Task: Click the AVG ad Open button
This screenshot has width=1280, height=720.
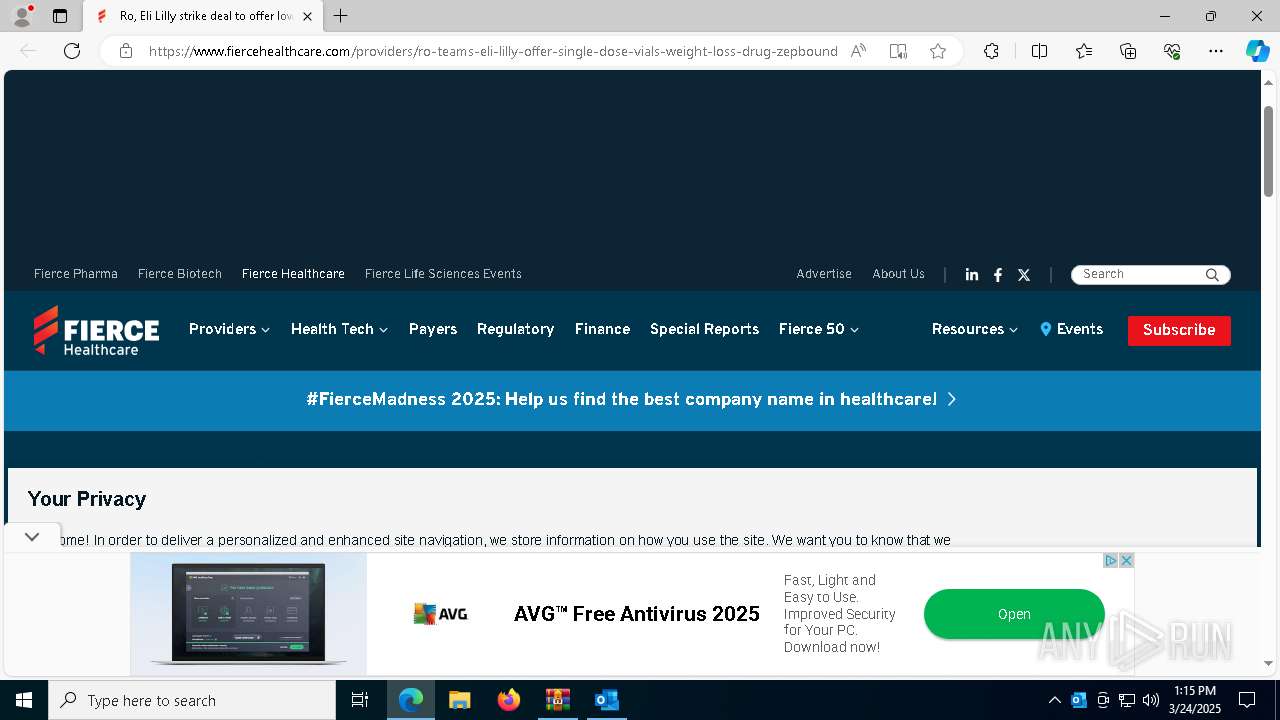Action: (1014, 614)
